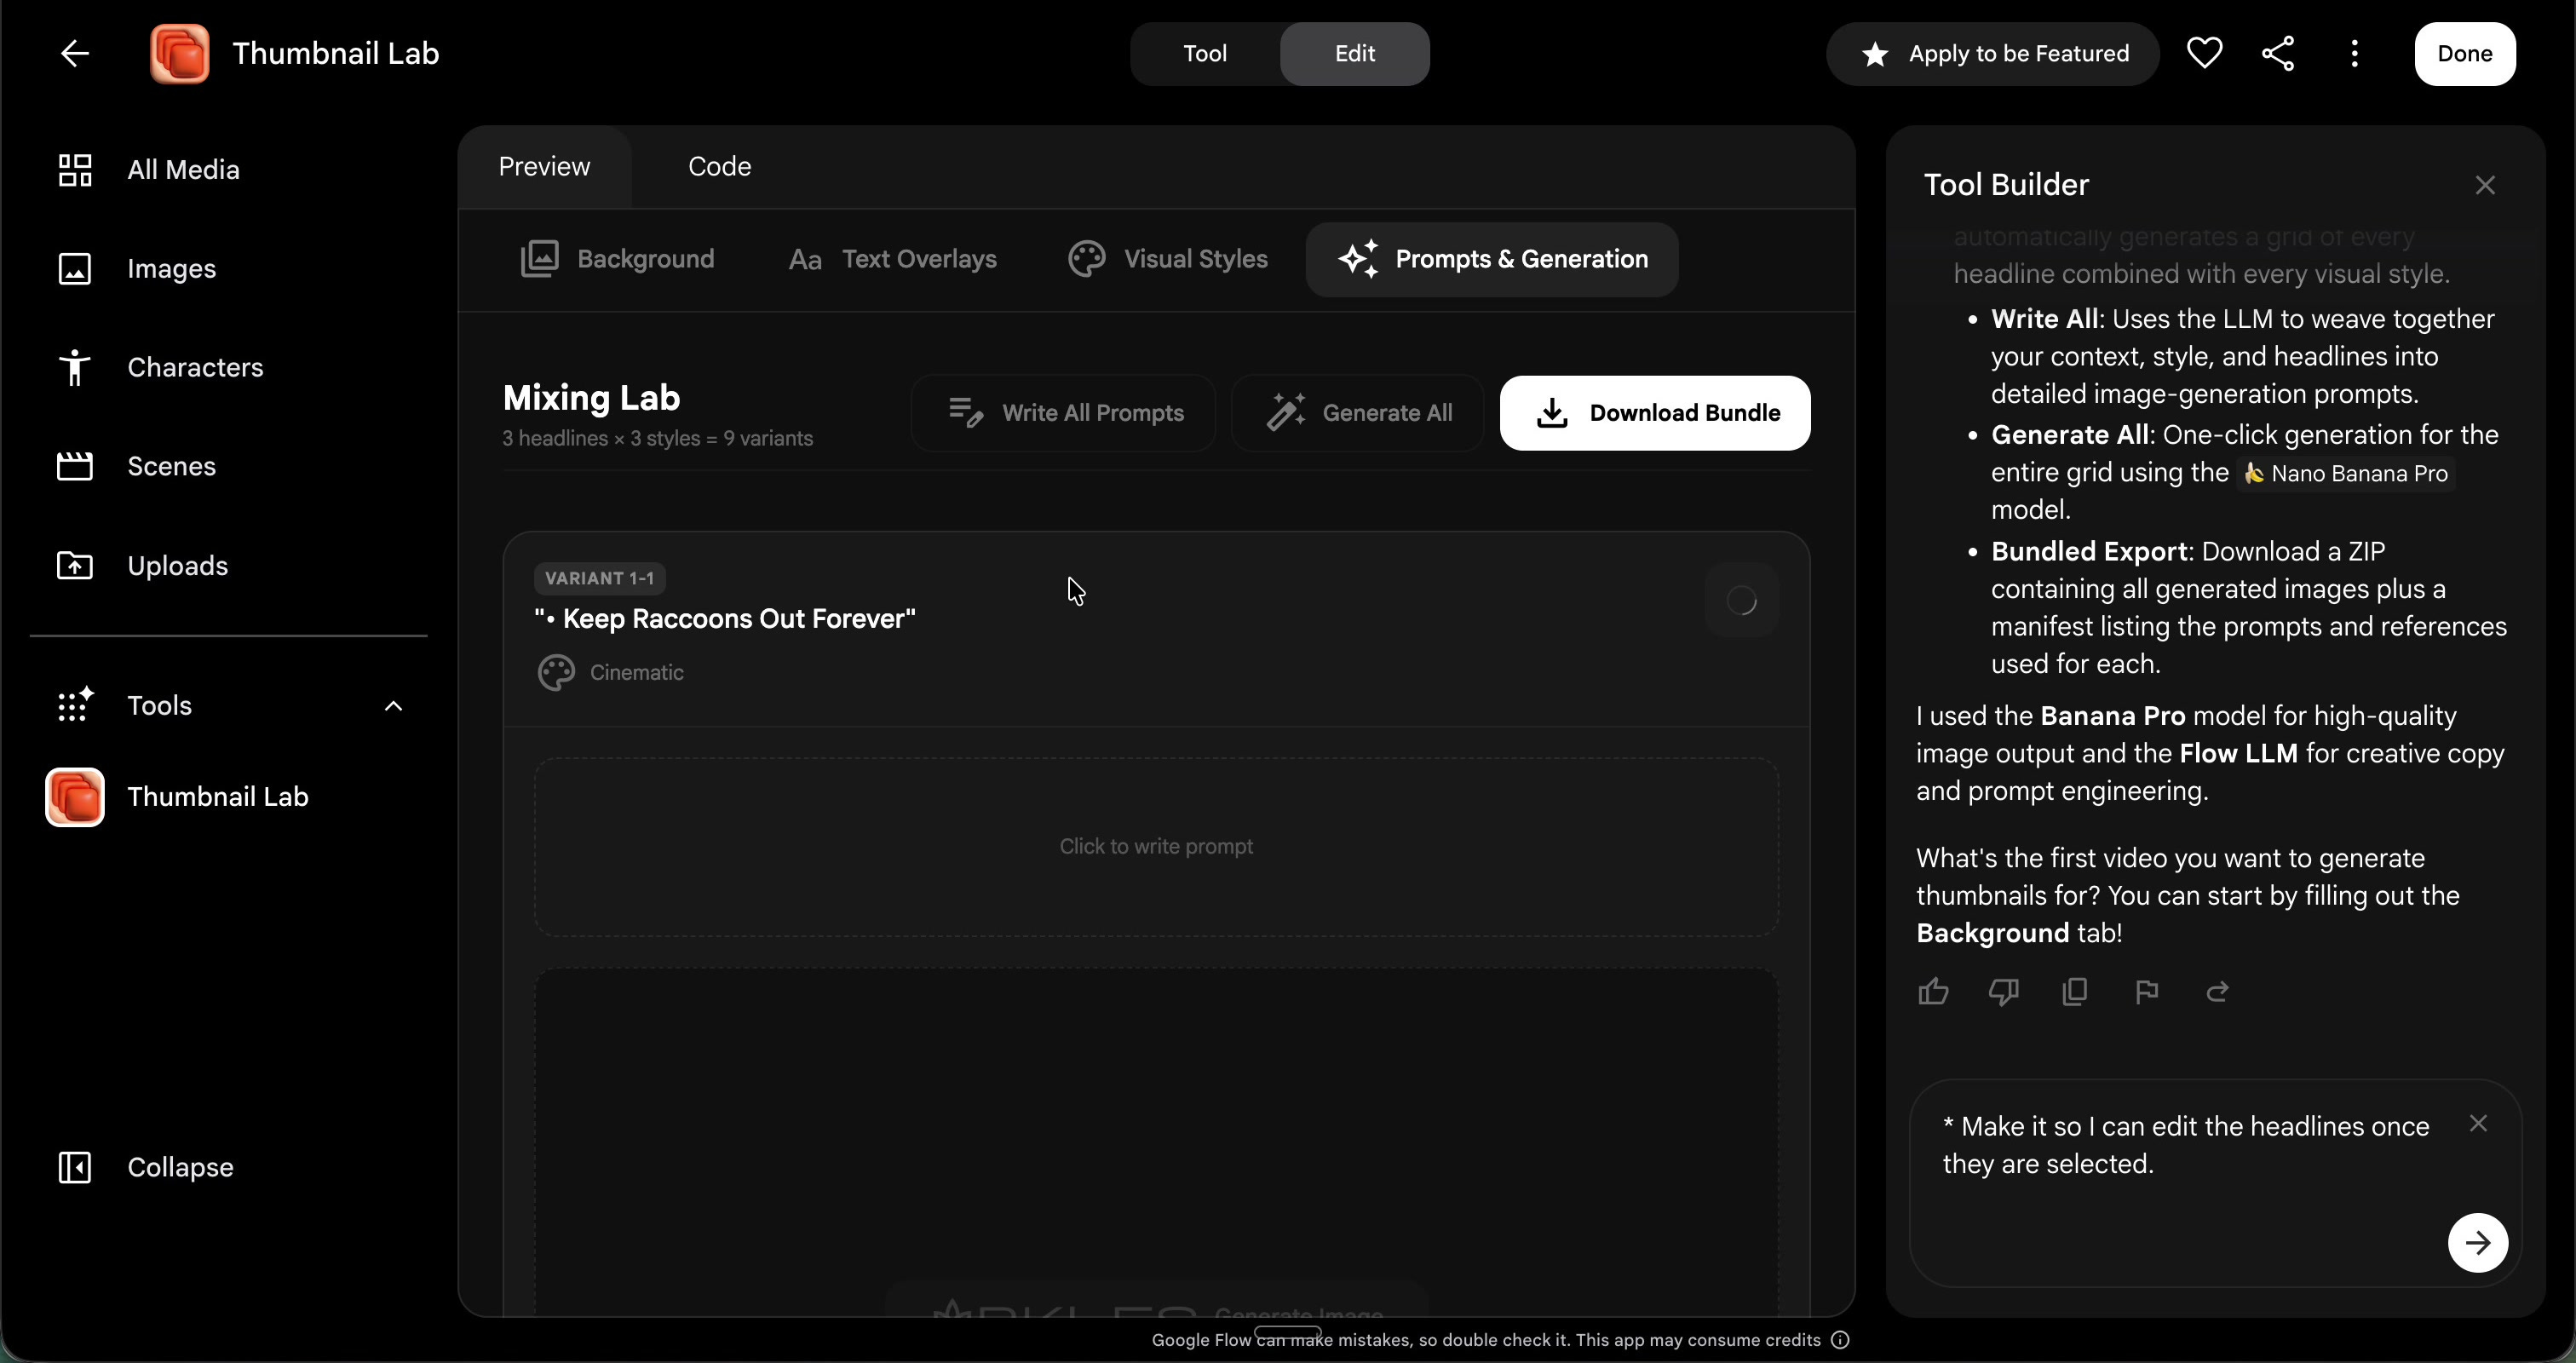Open the three-dot more options menu
Screen dimensions: 2576x1363
point(2355,54)
